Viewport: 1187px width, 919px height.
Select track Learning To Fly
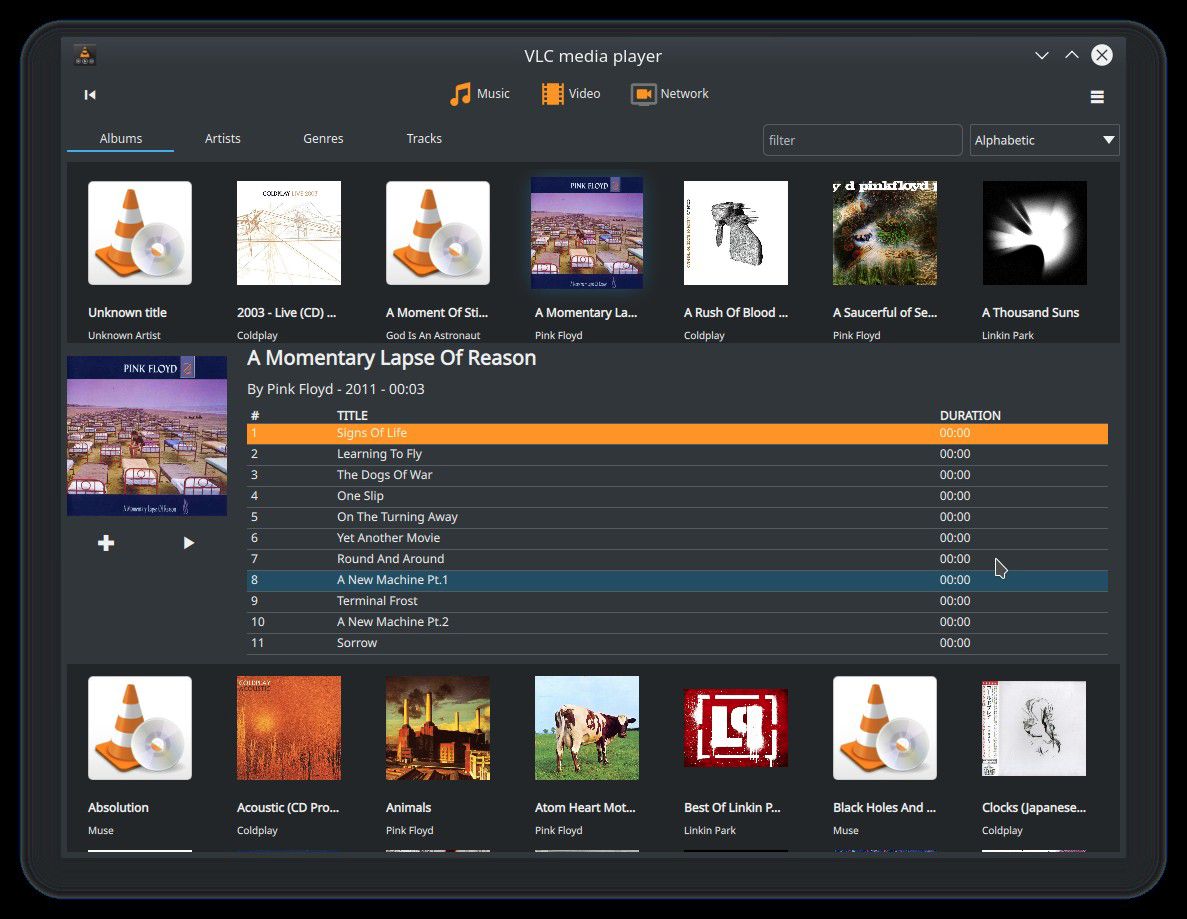click(677, 454)
